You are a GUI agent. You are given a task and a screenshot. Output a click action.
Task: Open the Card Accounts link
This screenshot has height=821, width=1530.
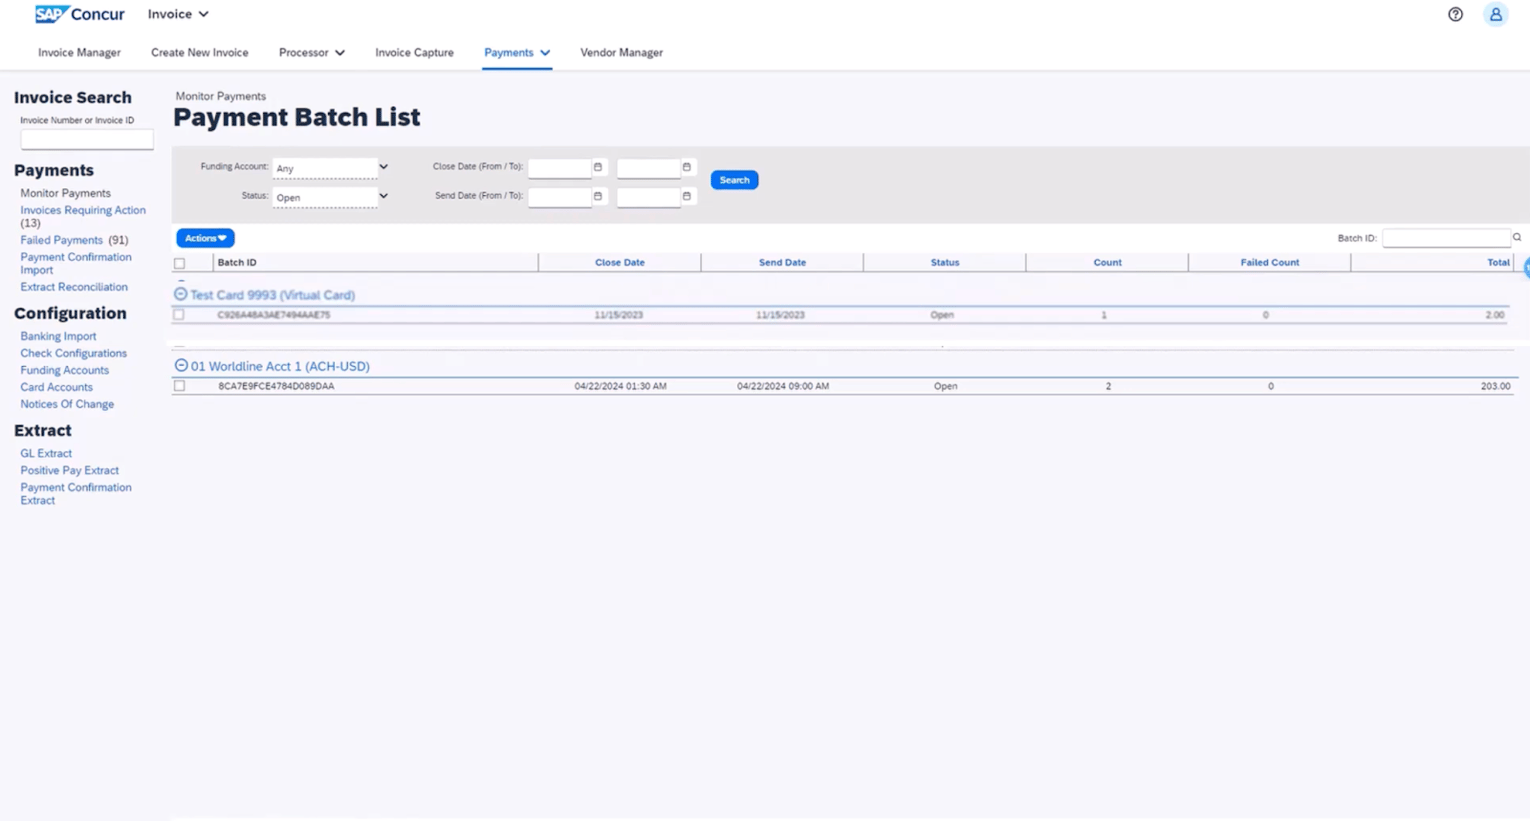click(56, 387)
